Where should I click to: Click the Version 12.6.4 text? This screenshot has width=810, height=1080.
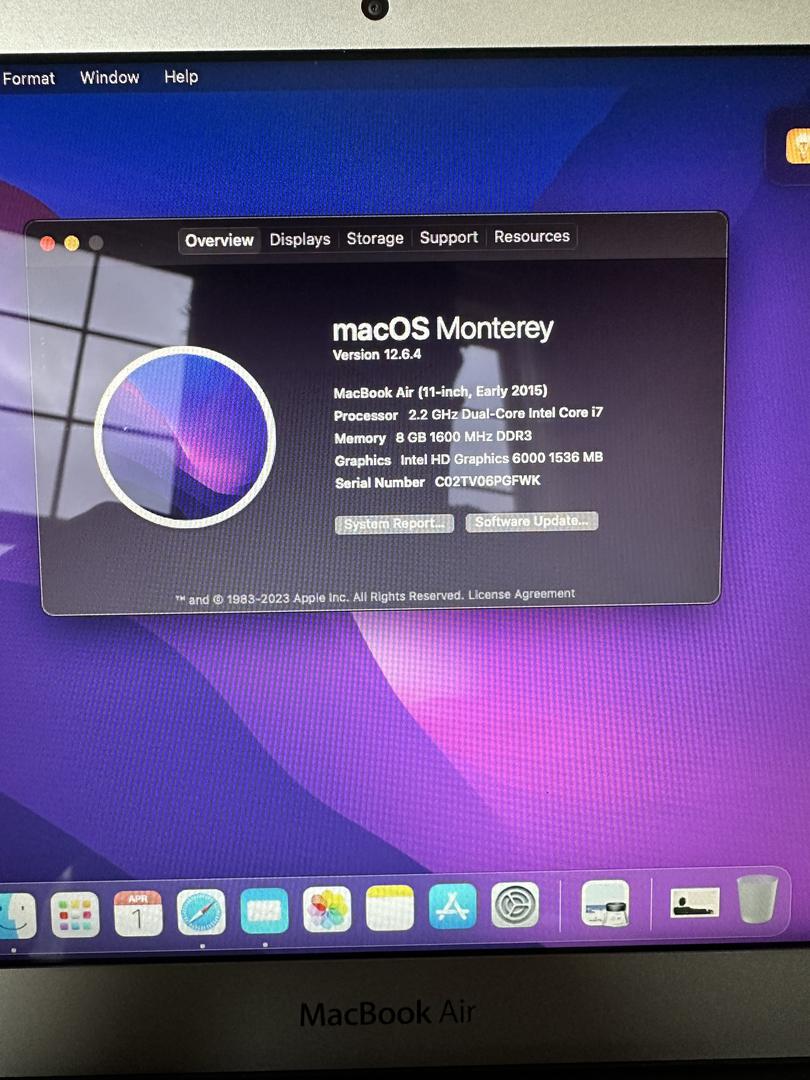(377, 355)
